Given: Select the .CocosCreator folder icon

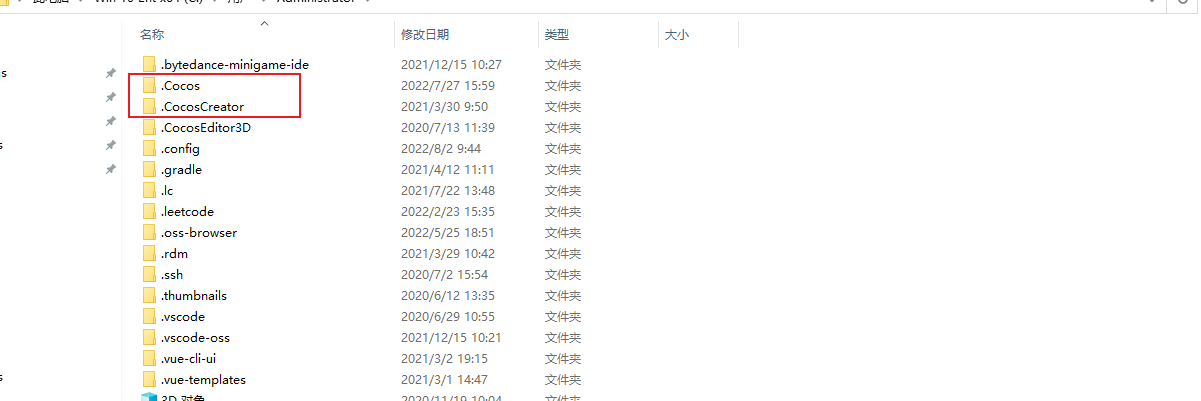Looking at the screenshot, I should click(x=149, y=106).
